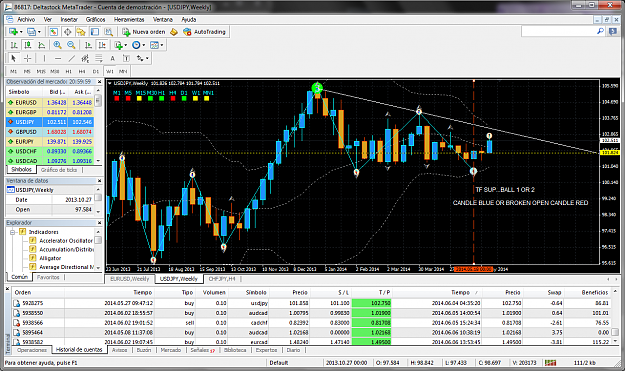Select the vertical line drawing tool

tap(44, 58)
